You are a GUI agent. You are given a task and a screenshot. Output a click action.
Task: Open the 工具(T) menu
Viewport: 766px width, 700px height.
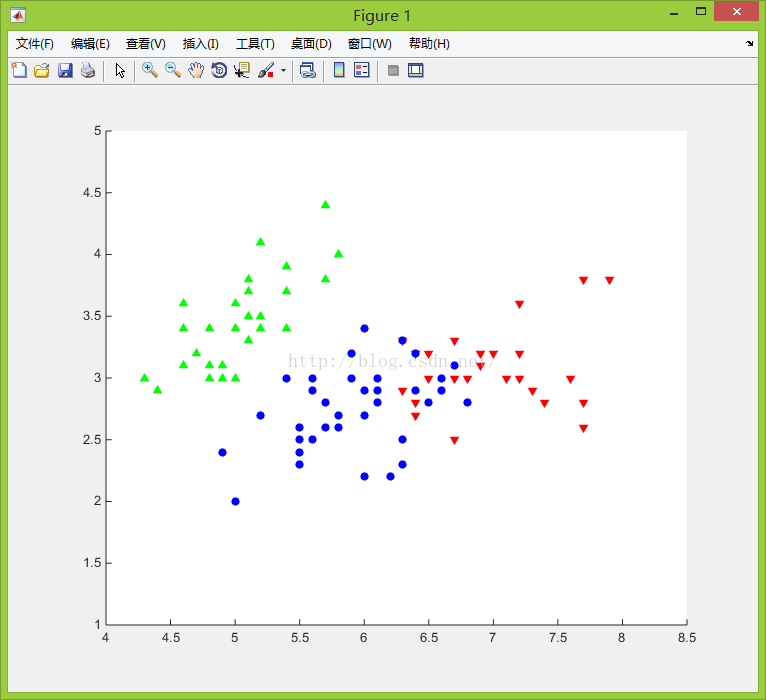pyautogui.click(x=255, y=44)
